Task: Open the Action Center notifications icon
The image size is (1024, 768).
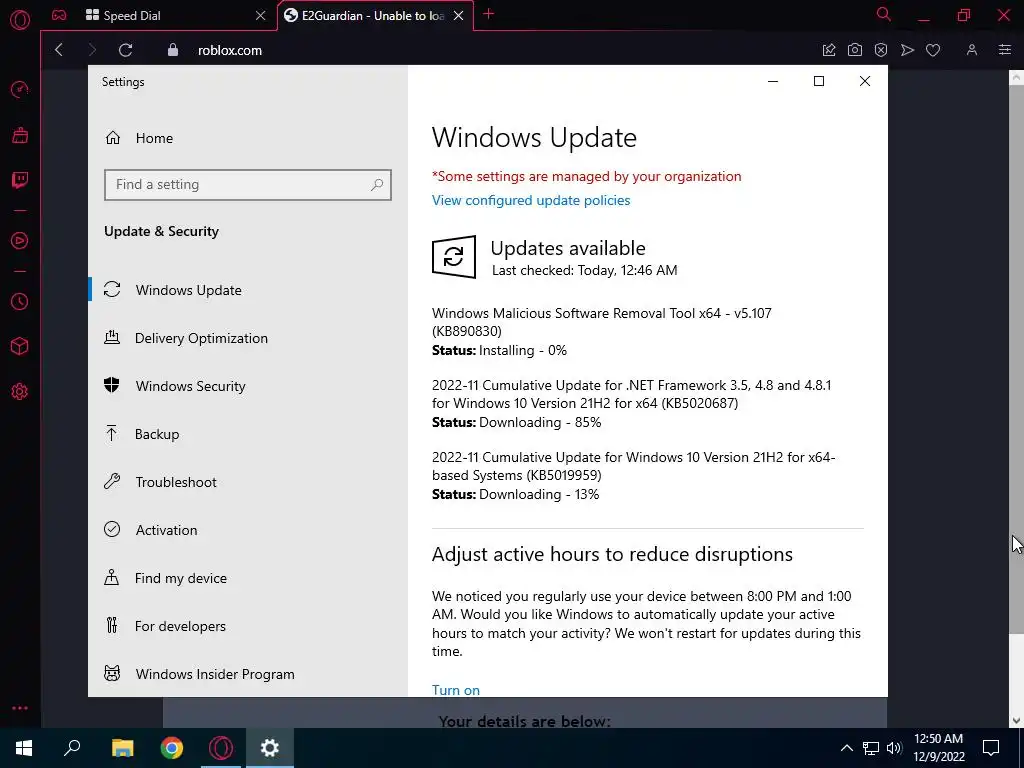Action: point(991,748)
